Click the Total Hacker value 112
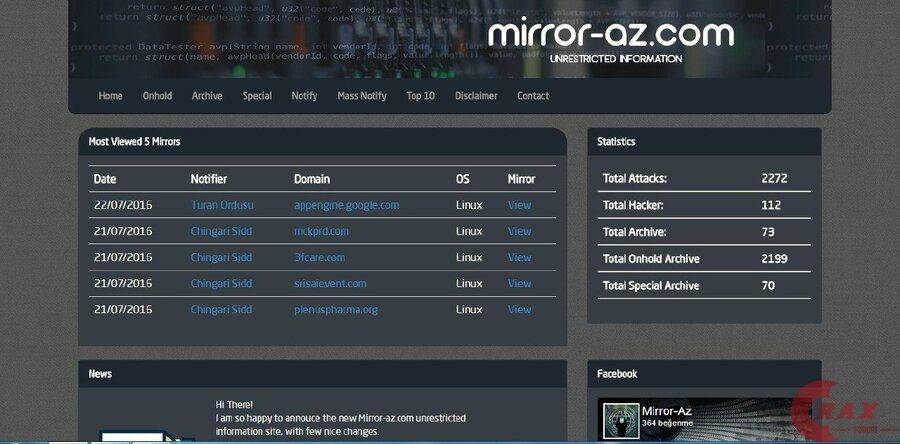This screenshot has width=900, height=444. click(771, 205)
